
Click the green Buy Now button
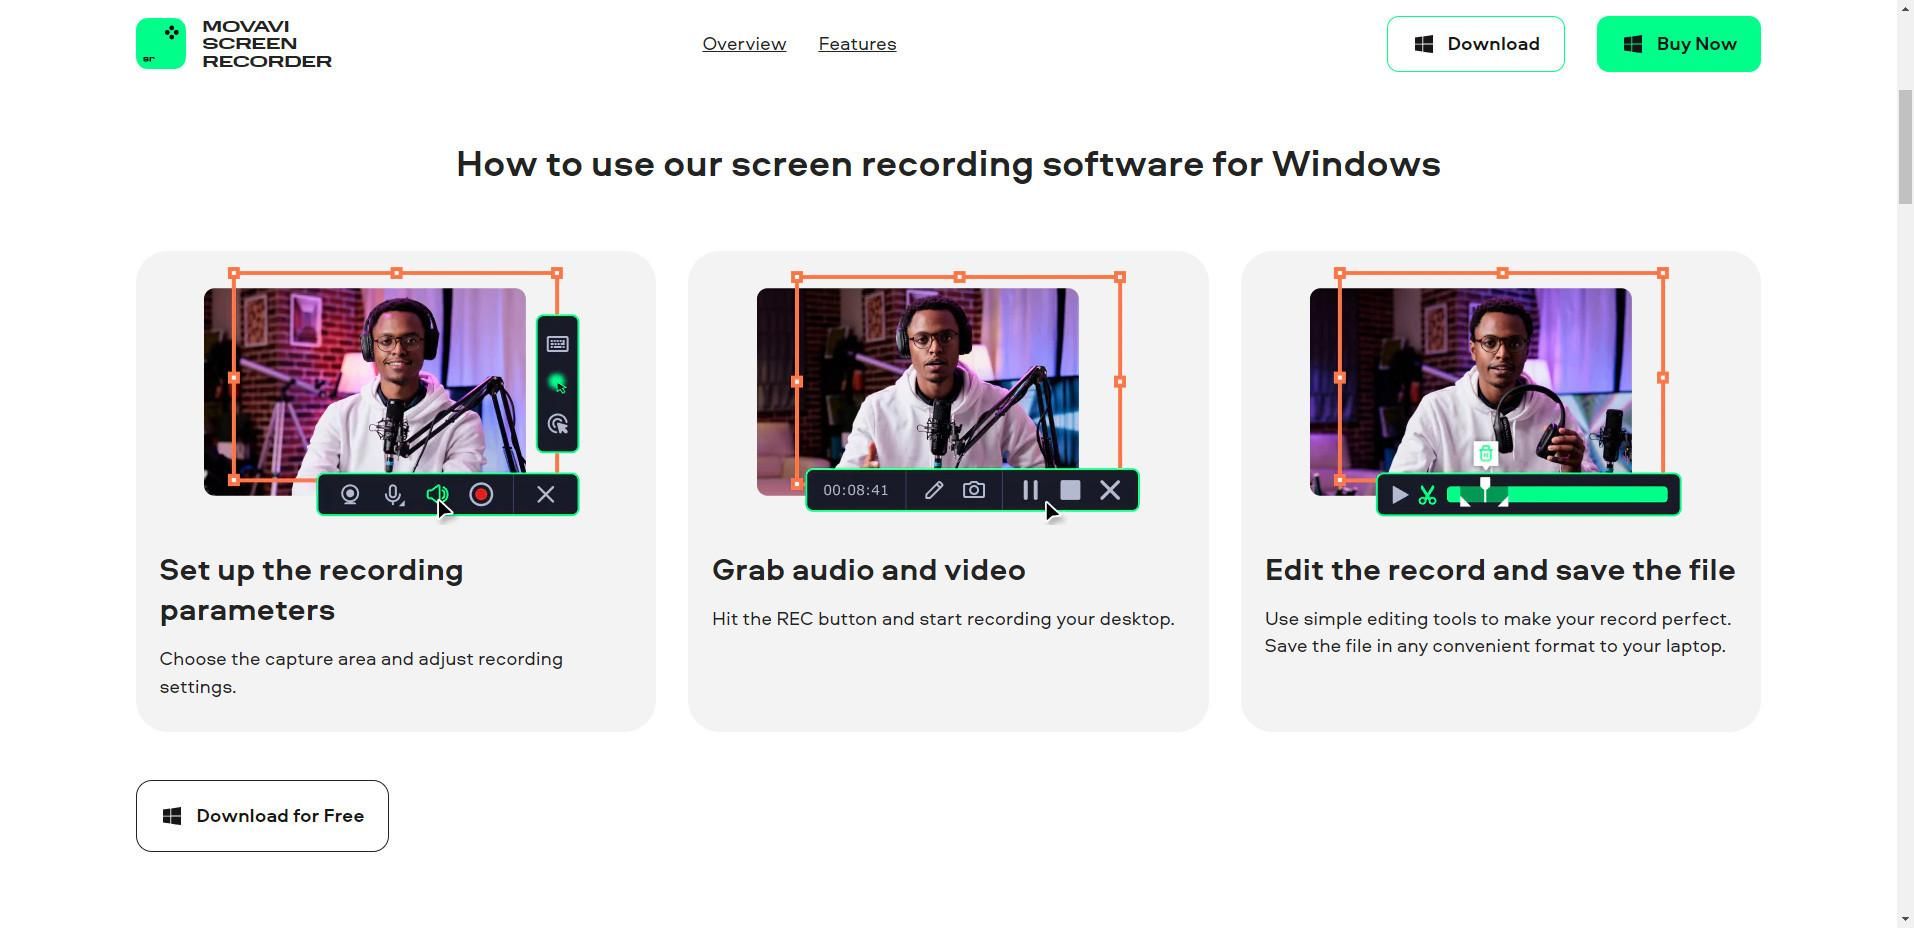(x=1678, y=44)
